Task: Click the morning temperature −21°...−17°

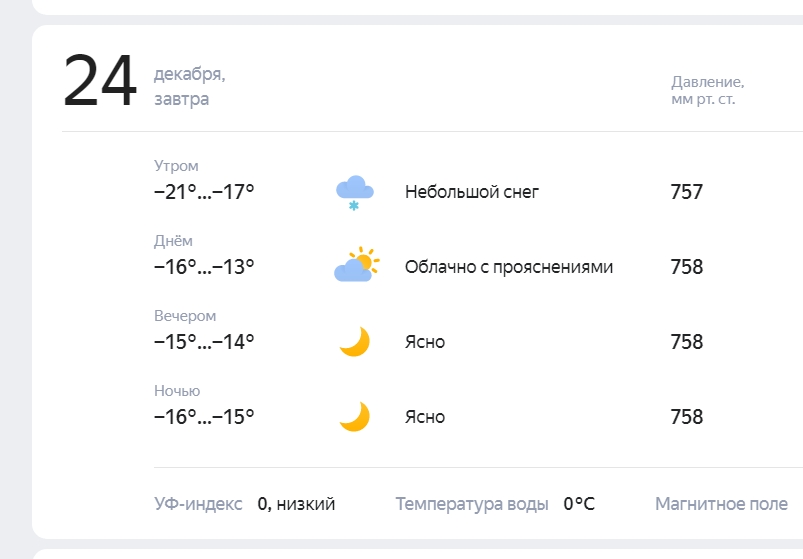Action: point(204,192)
